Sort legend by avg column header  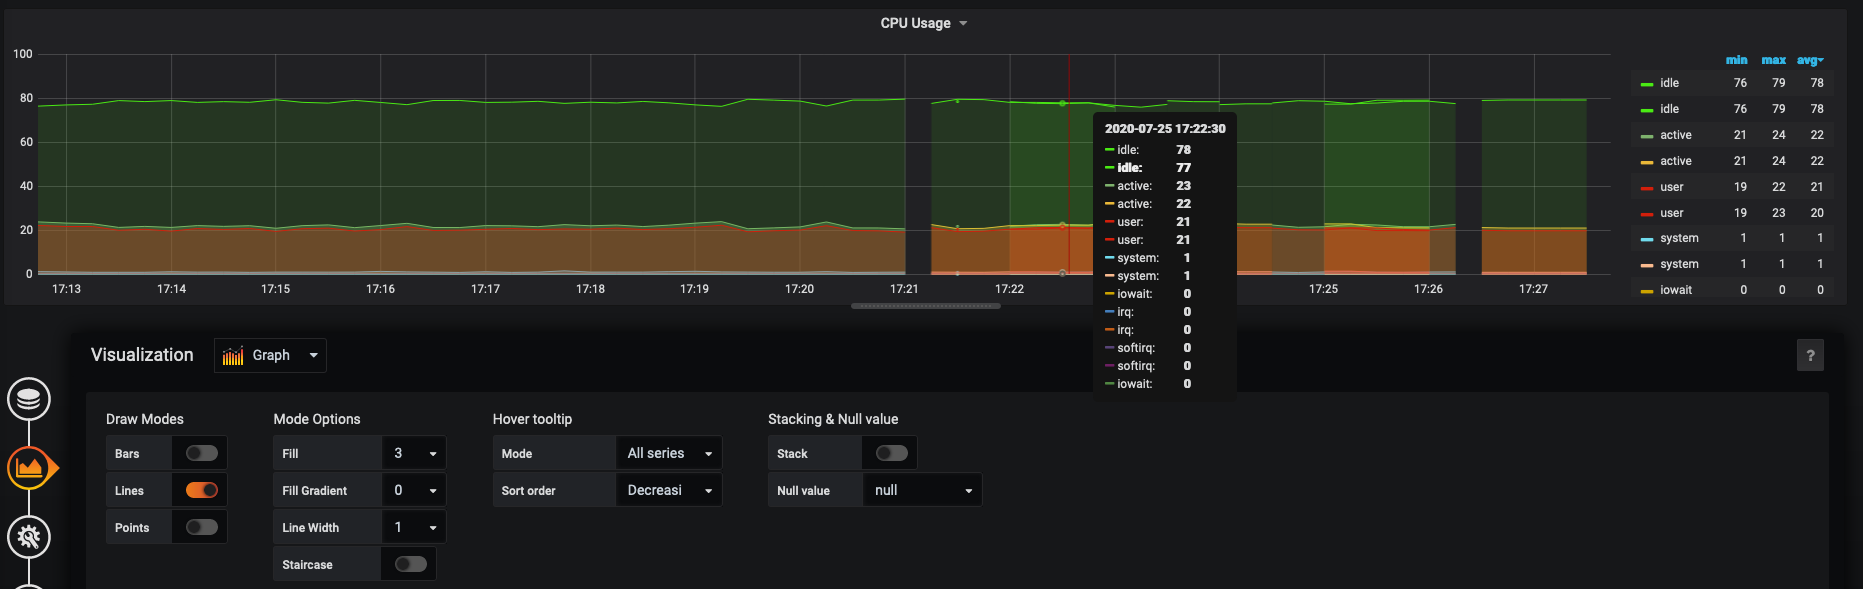point(1811,60)
